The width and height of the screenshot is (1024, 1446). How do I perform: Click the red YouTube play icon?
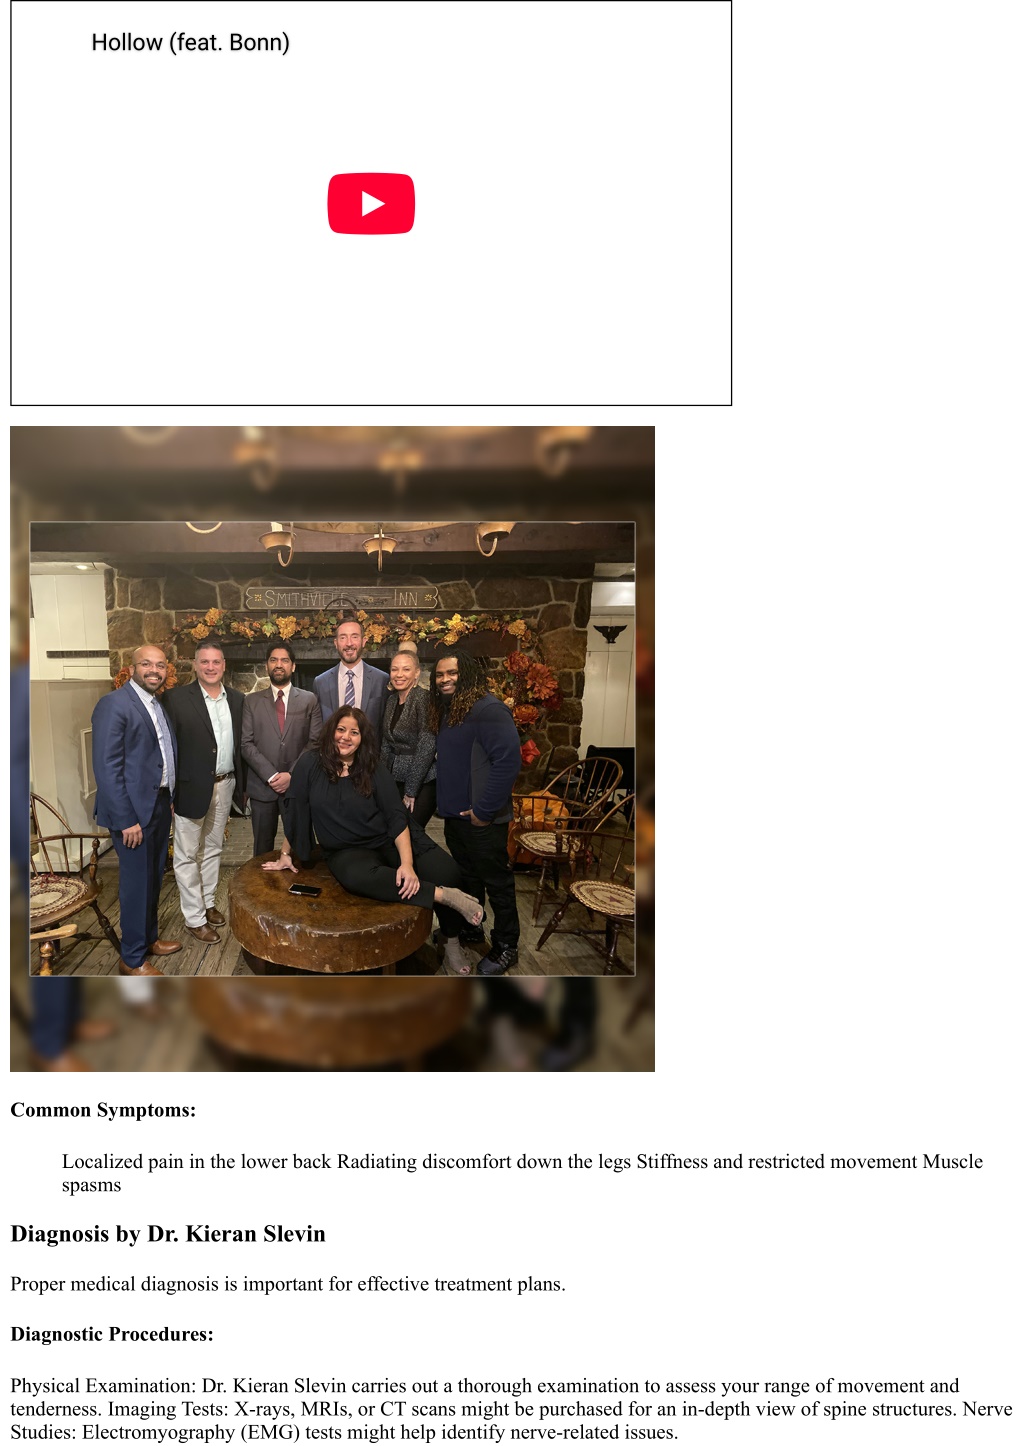(x=371, y=204)
